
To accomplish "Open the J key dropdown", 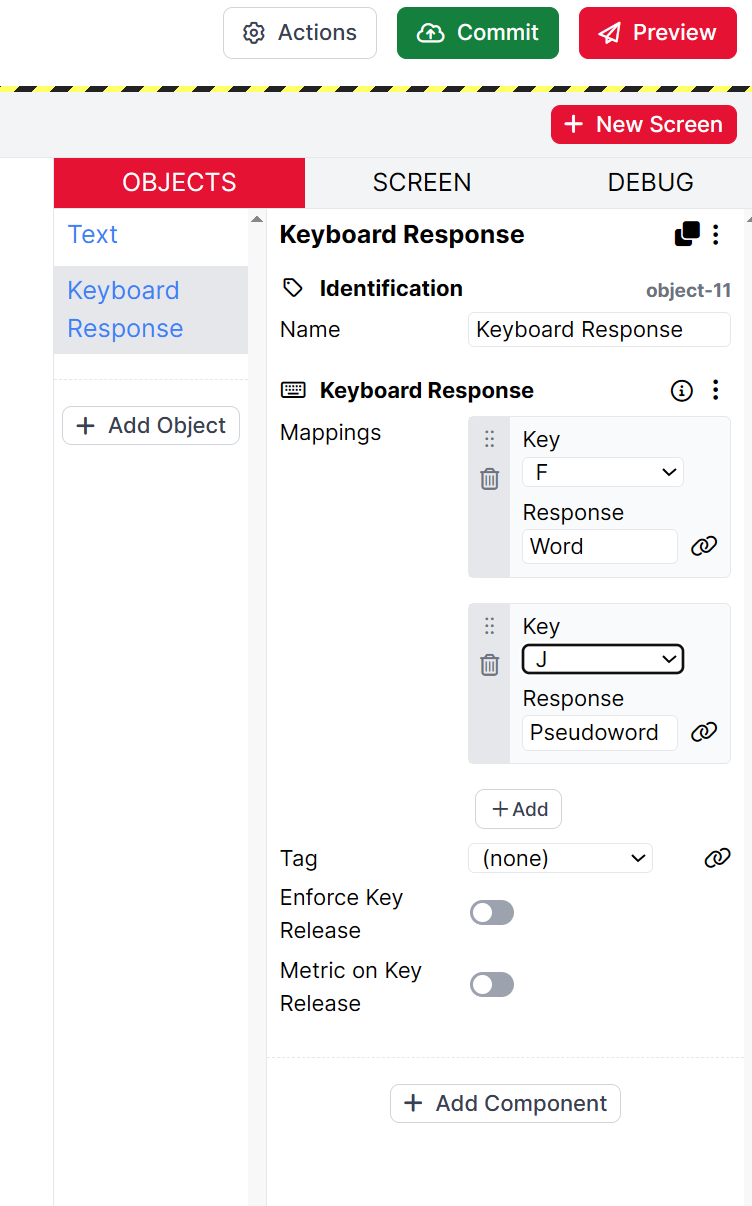I will coord(603,660).
